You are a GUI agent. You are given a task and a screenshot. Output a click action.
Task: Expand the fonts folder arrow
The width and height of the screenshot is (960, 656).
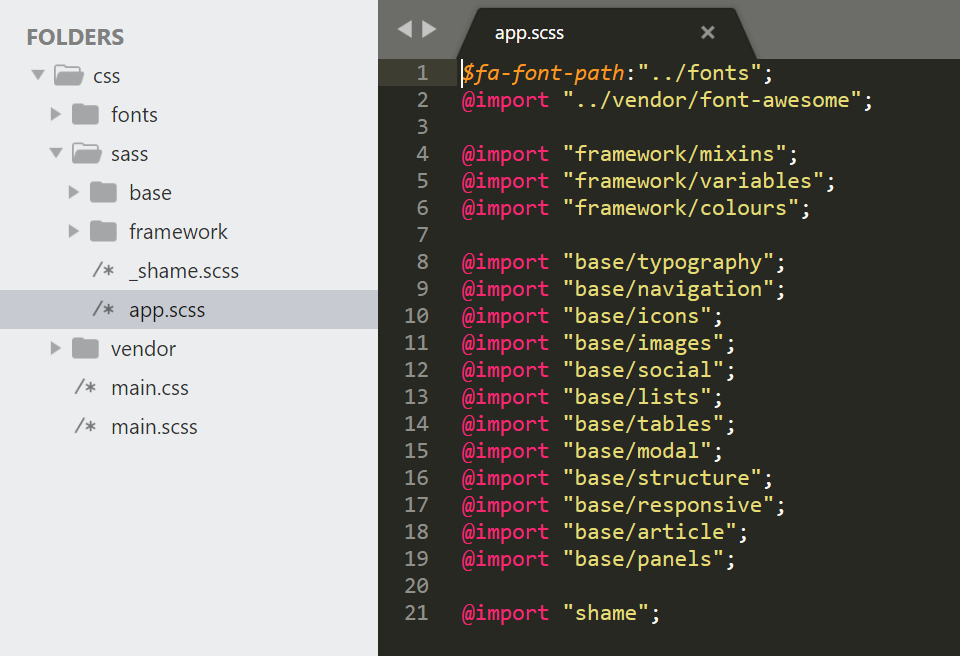point(56,114)
